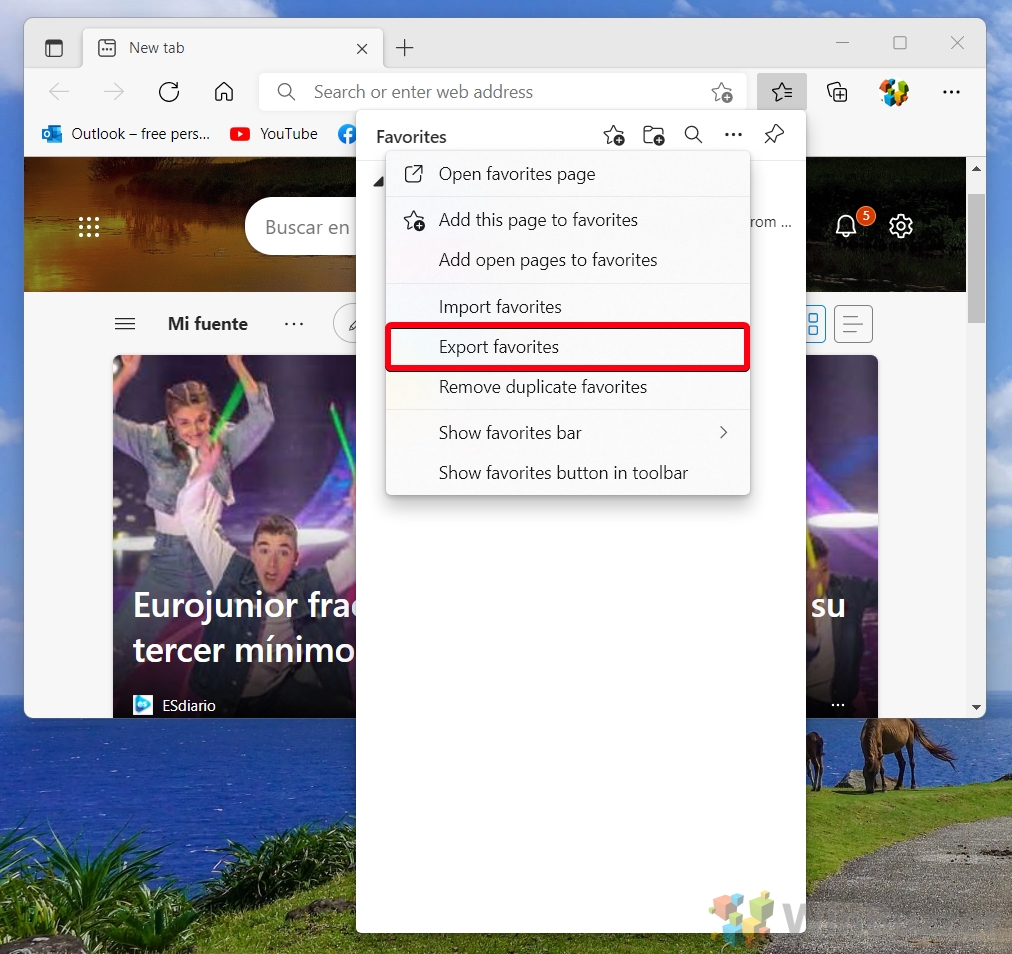Toggle Show favorites button in toolbar

563,473
